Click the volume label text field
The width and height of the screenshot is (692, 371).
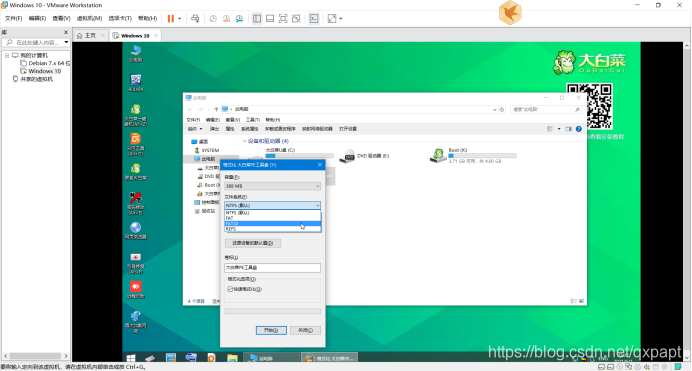272,268
